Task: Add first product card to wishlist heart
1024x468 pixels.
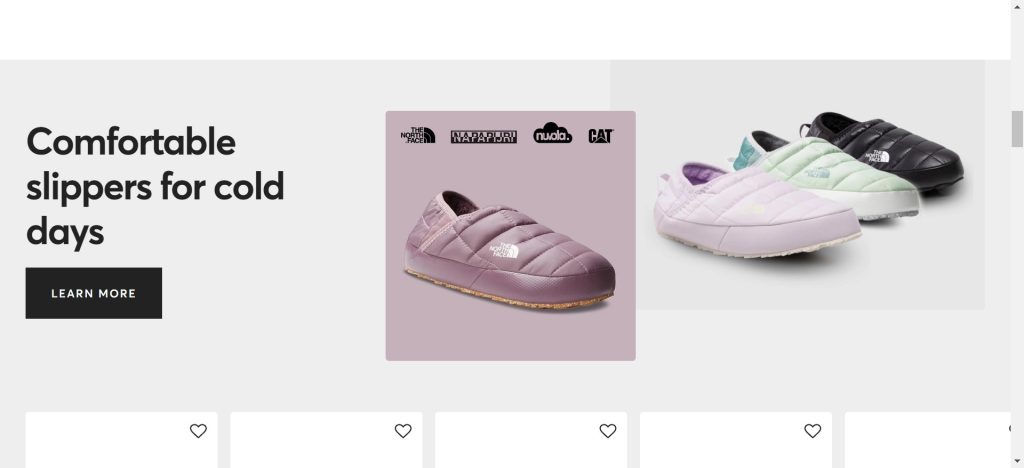Action: pos(199,431)
